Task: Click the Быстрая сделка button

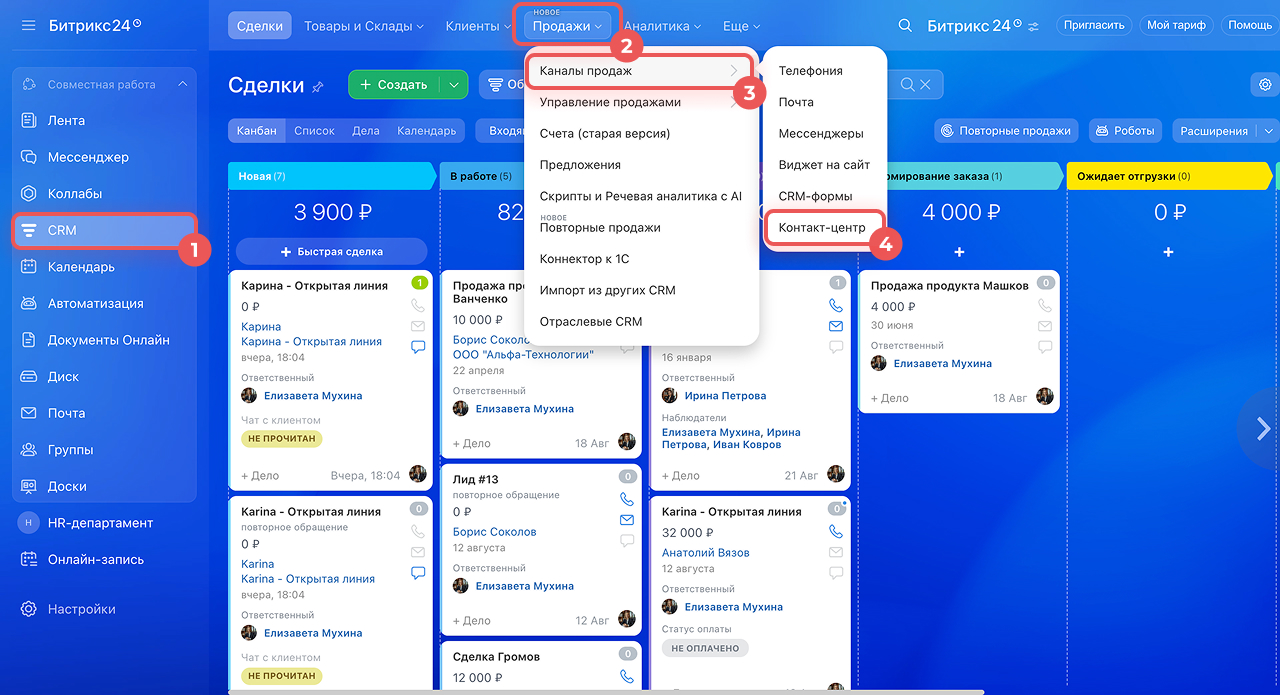Action: [x=331, y=251]
